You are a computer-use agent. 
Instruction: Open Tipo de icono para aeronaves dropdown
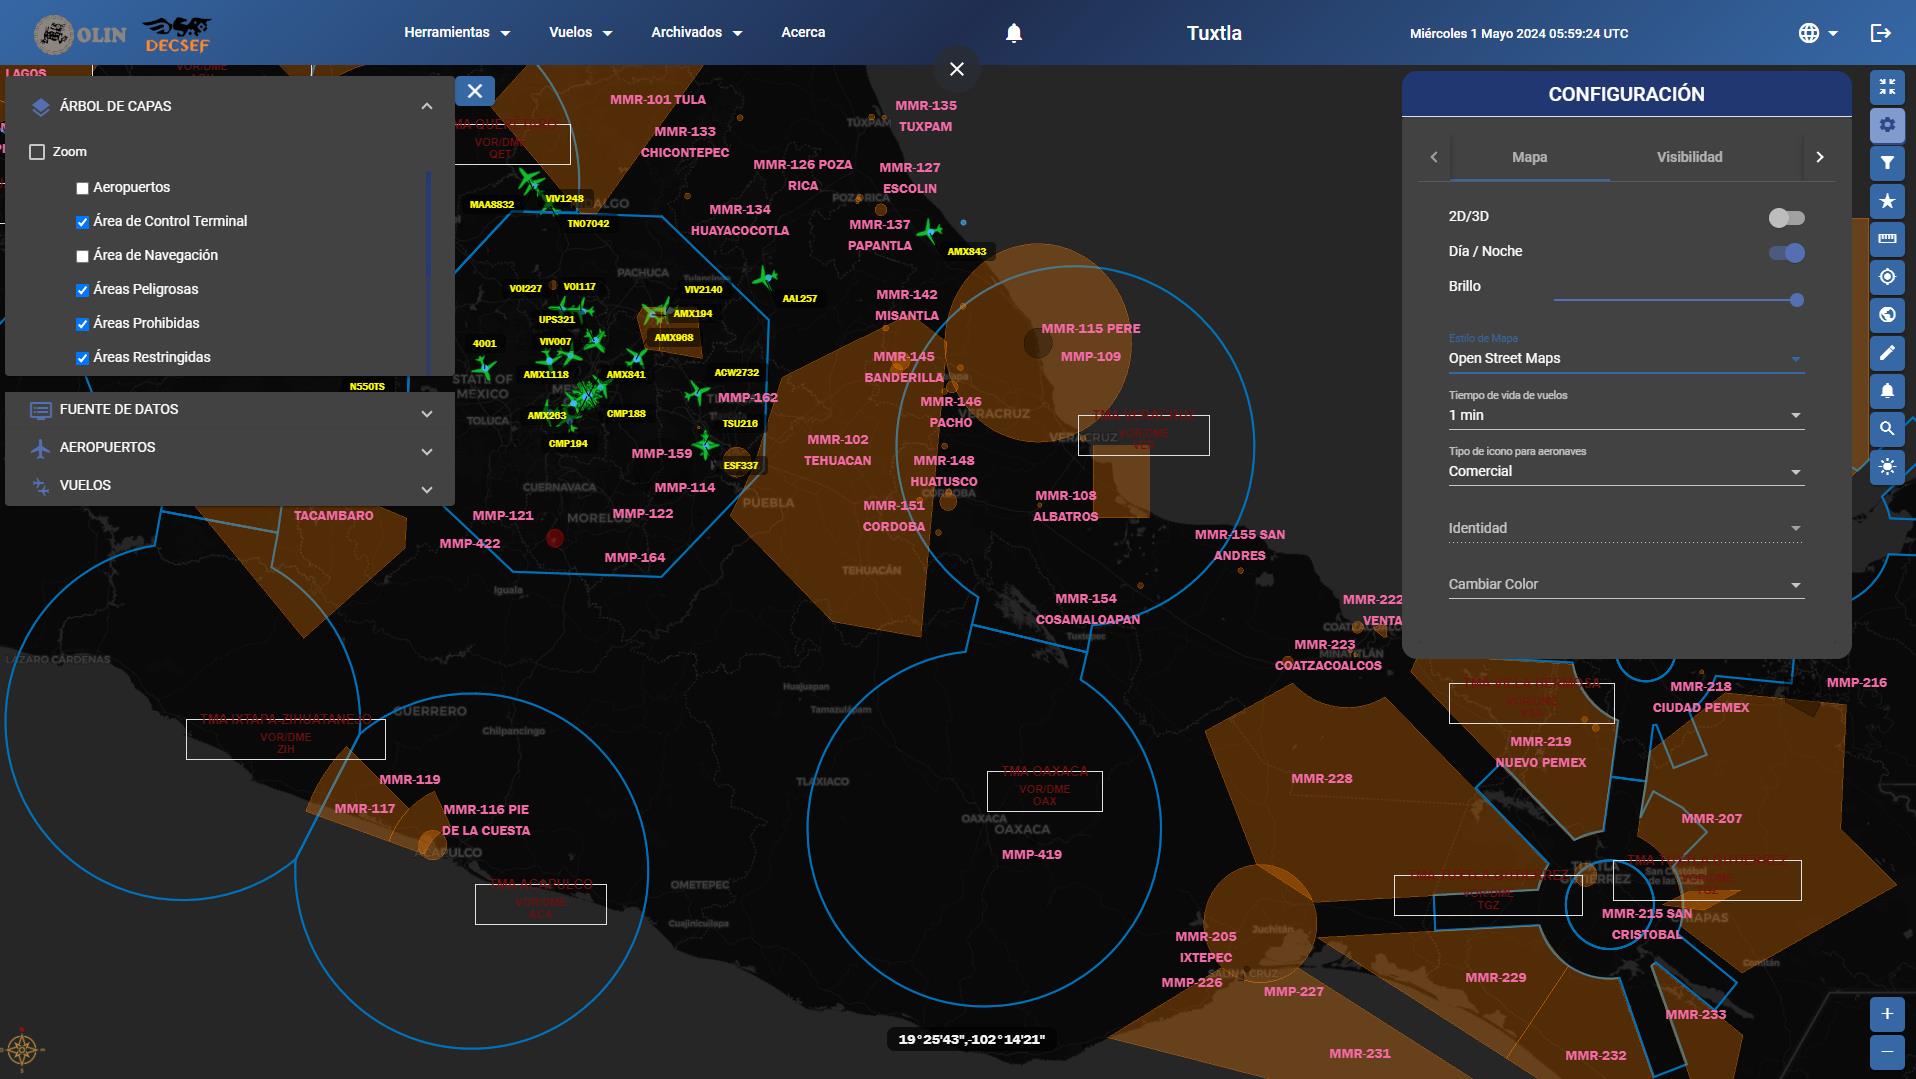pos(1626,472)
